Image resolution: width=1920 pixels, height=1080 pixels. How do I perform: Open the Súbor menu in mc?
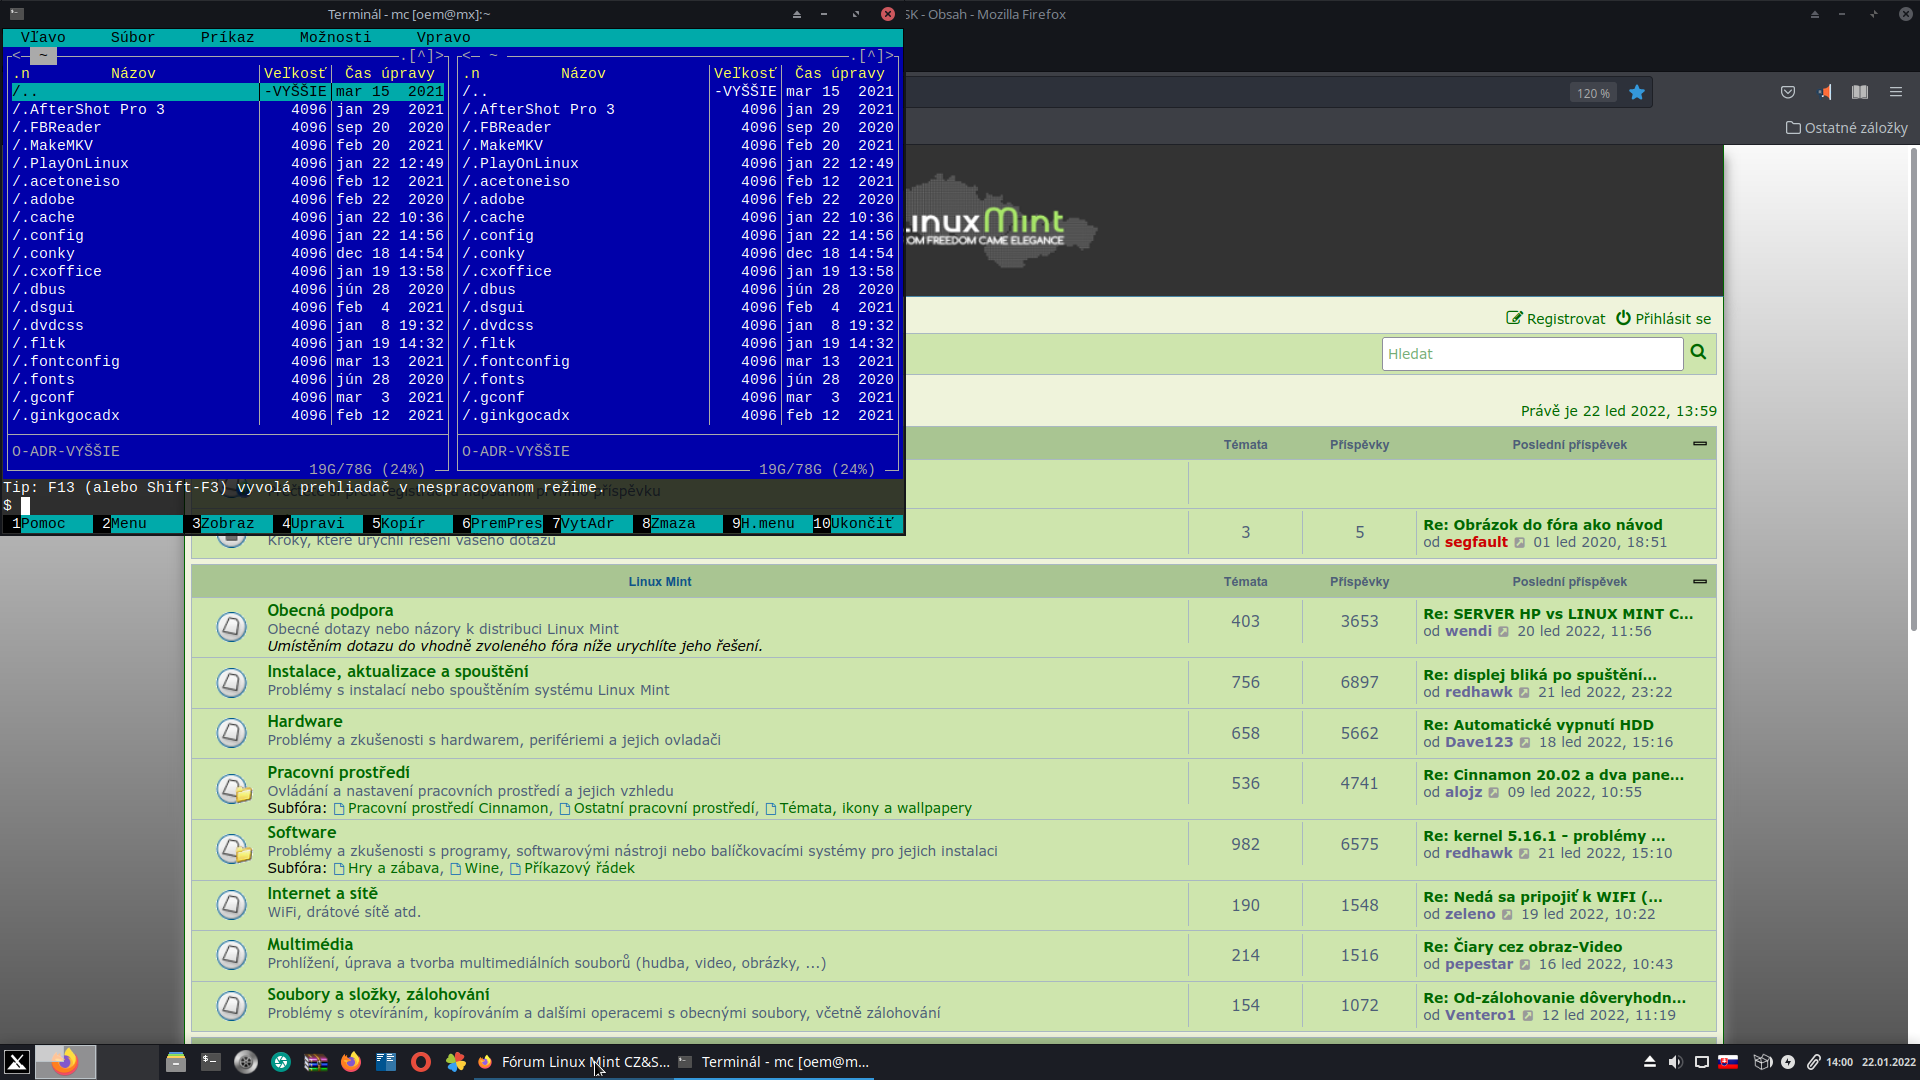coord(133,37)
